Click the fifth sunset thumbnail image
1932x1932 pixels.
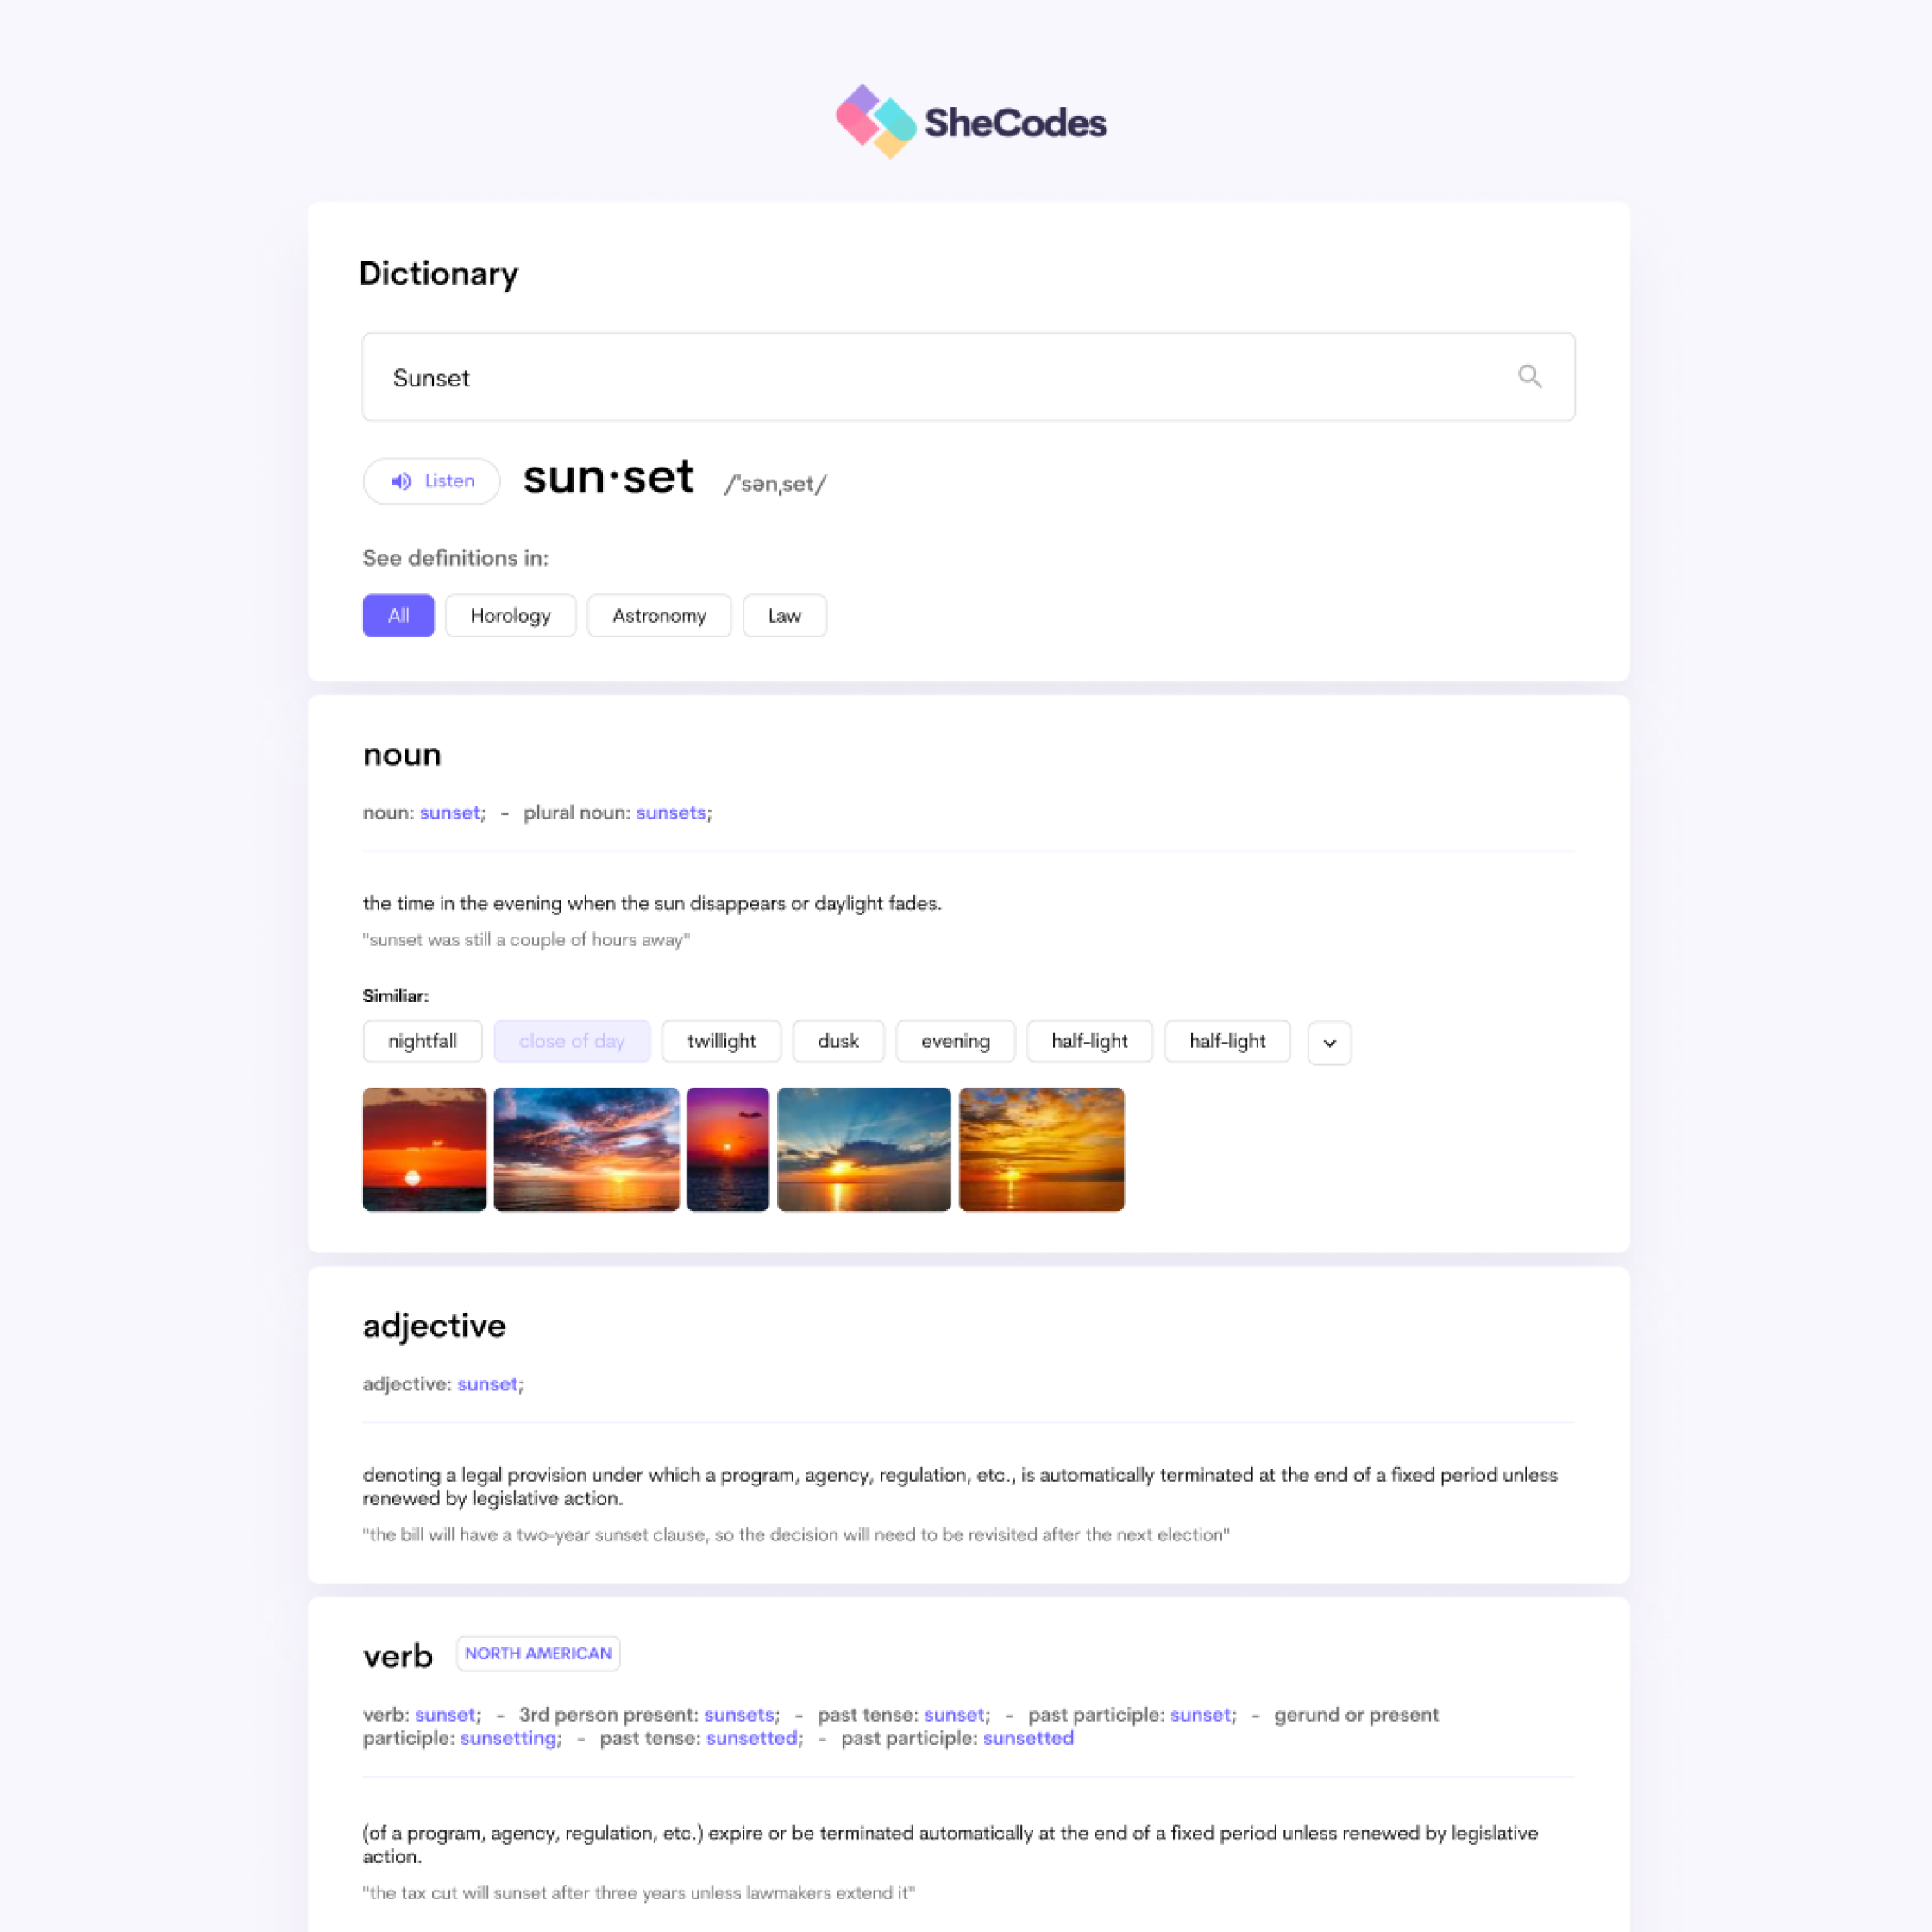pos(1042,1148)
